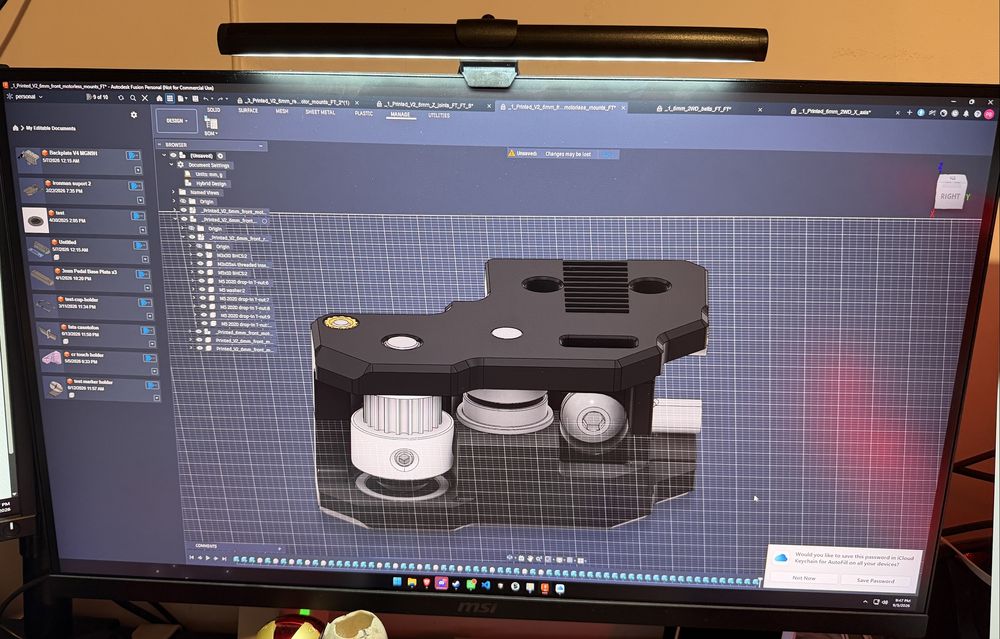
Task: Hide the M5 2020 drop-in T-nut:9 component
Action: point(205,315)
